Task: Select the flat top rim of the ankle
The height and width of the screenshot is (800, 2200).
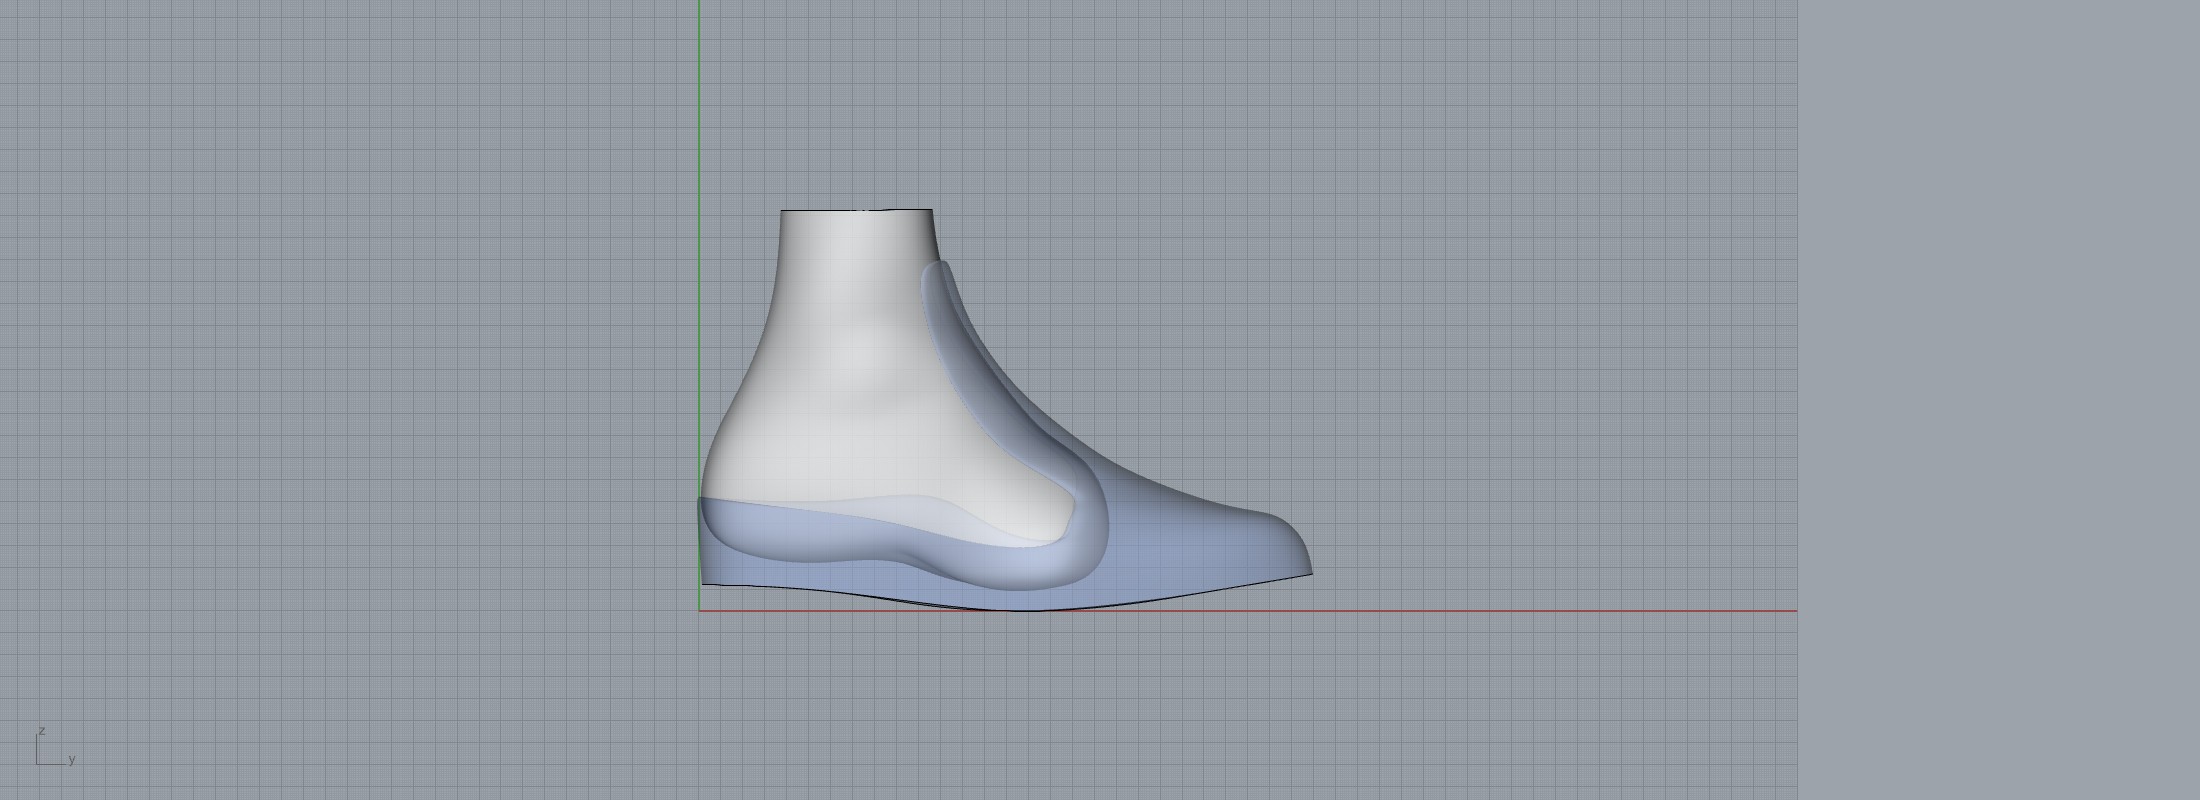Action: click(x=856, y=211)
